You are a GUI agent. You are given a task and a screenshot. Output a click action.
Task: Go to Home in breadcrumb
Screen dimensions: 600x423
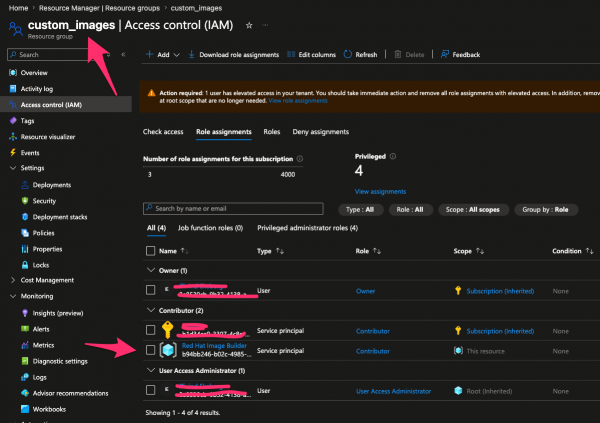tap(18, 8)
